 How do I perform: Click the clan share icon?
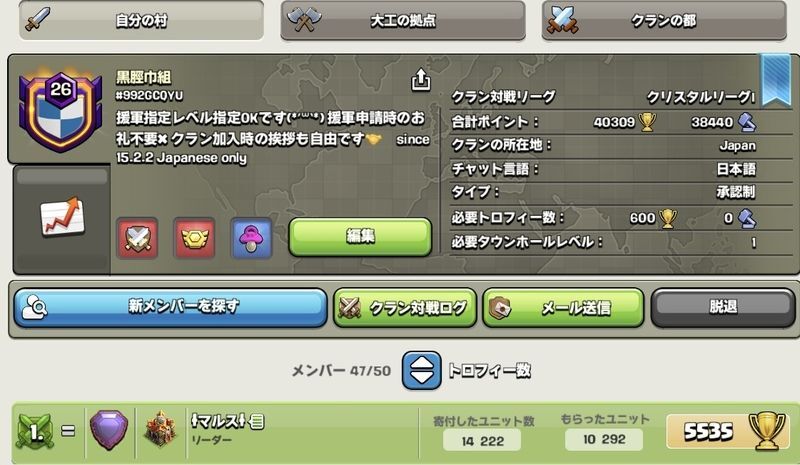[x=420, y=80]
